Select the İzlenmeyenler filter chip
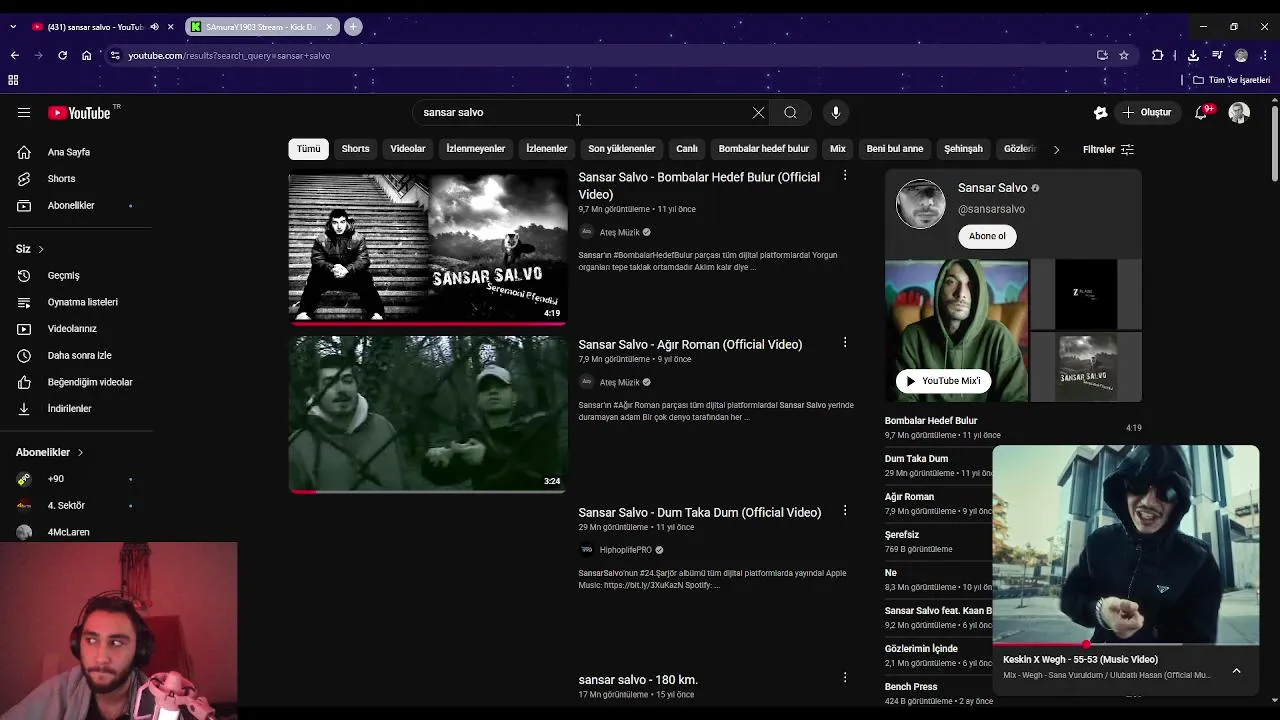This screenshot has width=1280, height=720. 476,149
